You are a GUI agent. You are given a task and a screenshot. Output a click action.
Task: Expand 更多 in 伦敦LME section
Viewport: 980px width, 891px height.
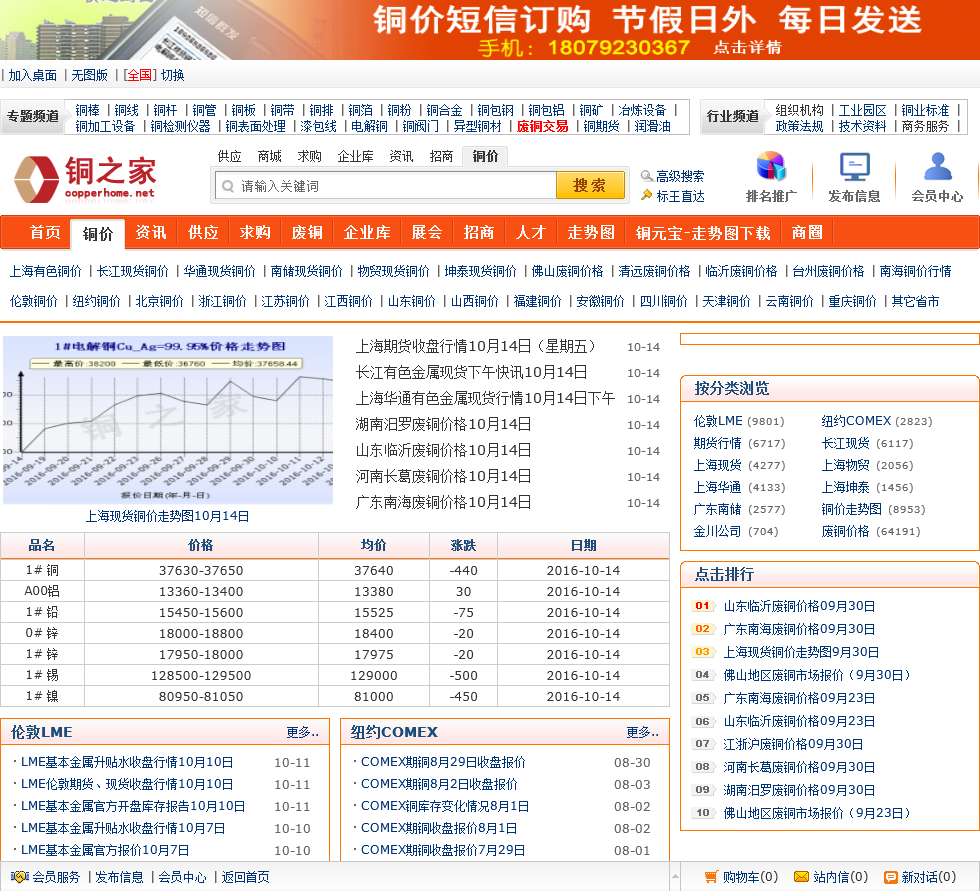tap(302, 732)
